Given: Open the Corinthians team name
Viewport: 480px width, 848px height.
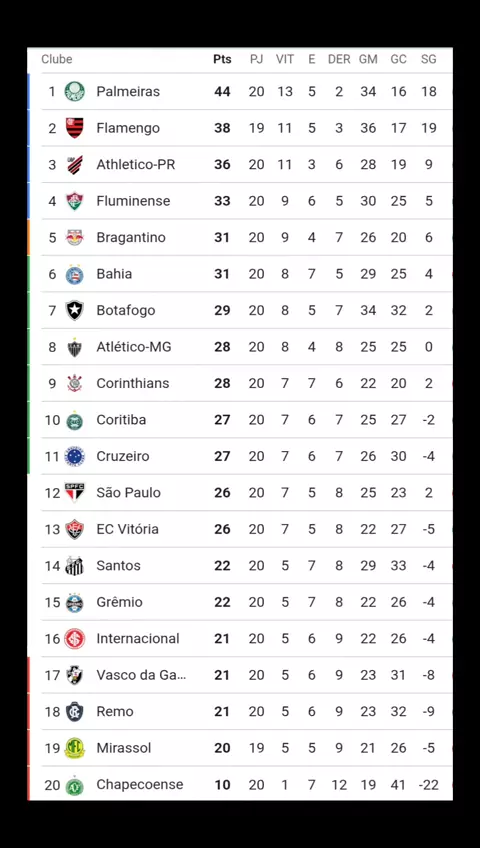Looking at the screenshot, I should [x=132, y=383].
